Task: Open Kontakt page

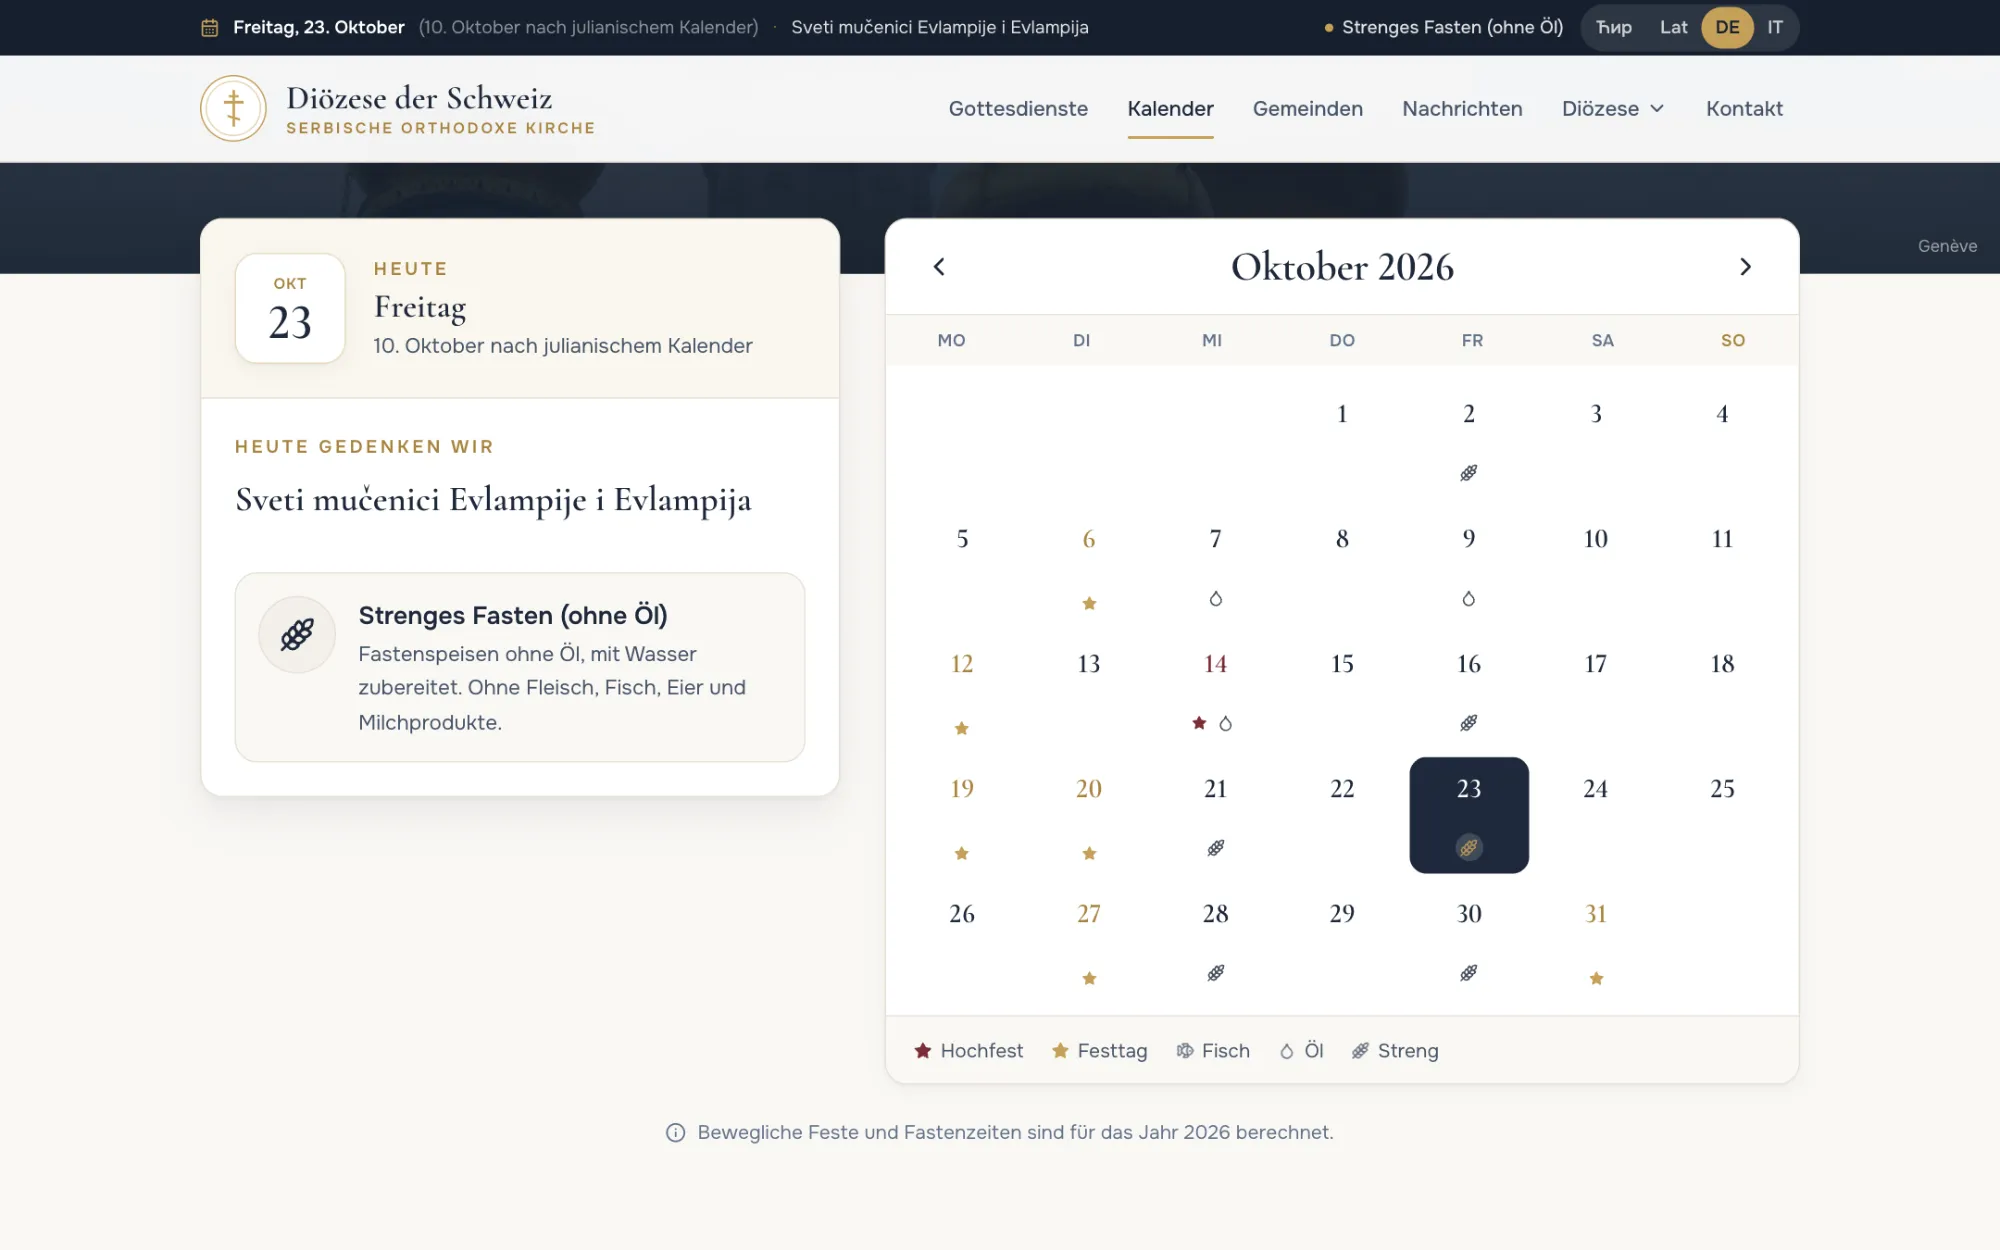Action: pos(1744,108)
